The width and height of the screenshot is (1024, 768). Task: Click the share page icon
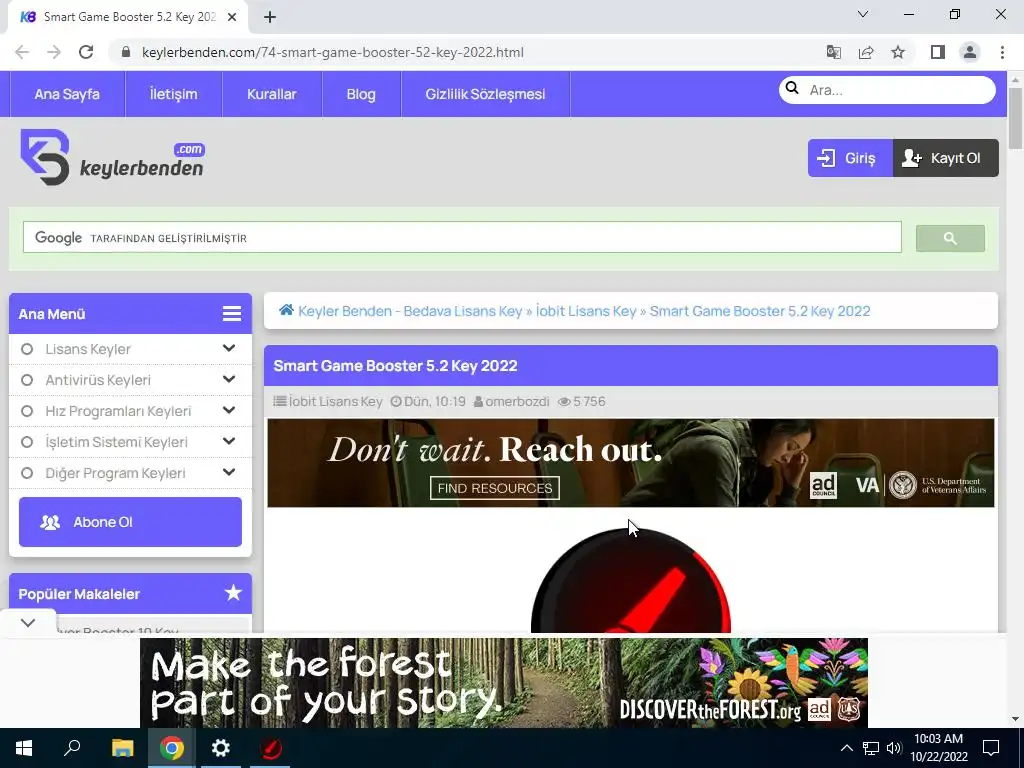coord(866,52)
